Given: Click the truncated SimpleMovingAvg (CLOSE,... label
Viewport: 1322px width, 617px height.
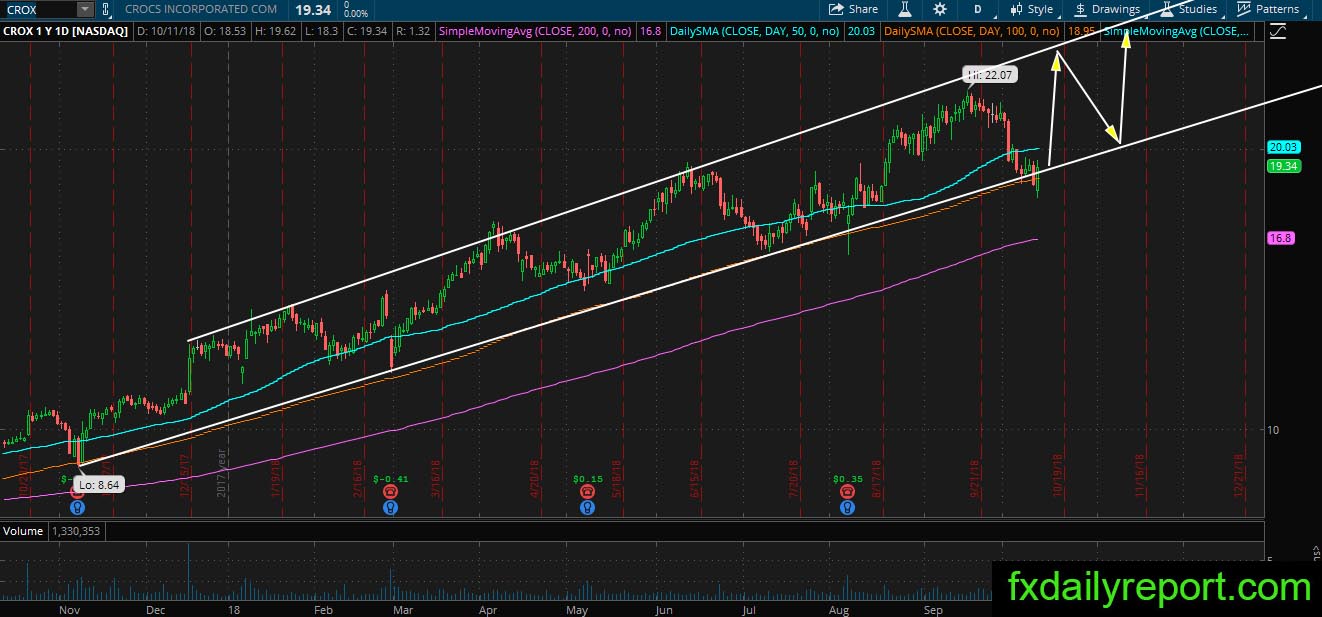Looking at the screenshot, I should pos(1176,32).
